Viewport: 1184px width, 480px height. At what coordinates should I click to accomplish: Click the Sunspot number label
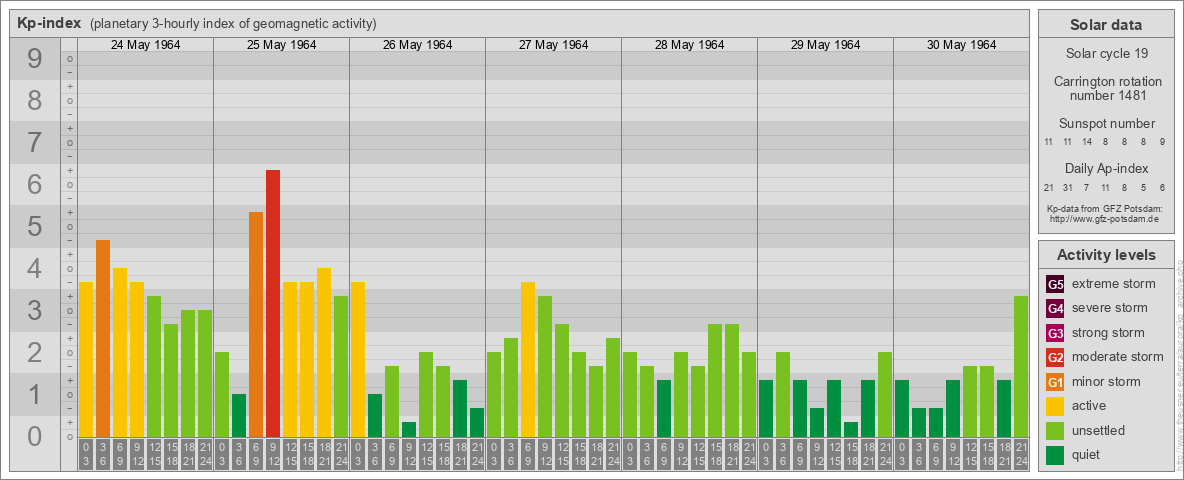click(1106, 124)
